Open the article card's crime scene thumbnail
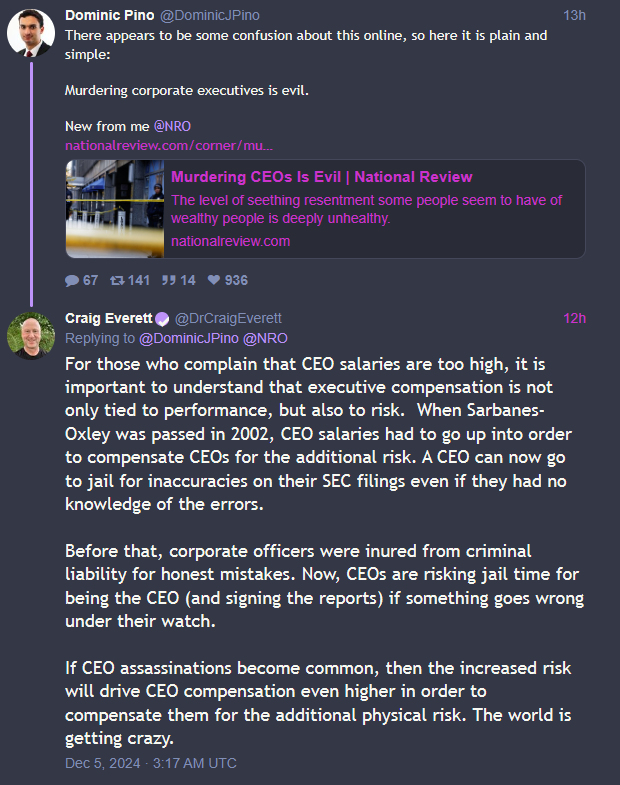 coord(115,209)
